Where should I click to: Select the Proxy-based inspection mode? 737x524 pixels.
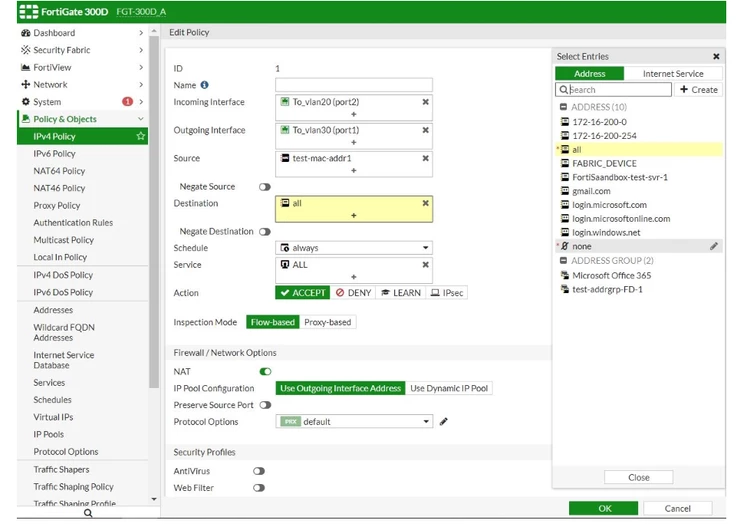click(x=328, y=322)
